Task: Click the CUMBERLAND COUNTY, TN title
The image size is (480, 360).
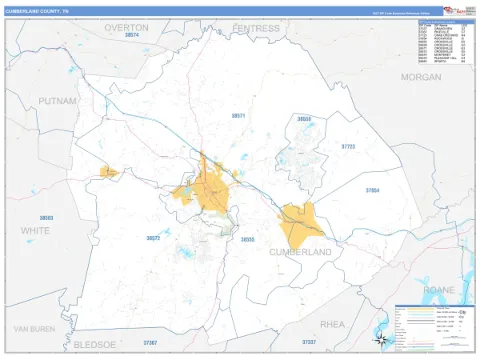Action: [x=37, y=11]
